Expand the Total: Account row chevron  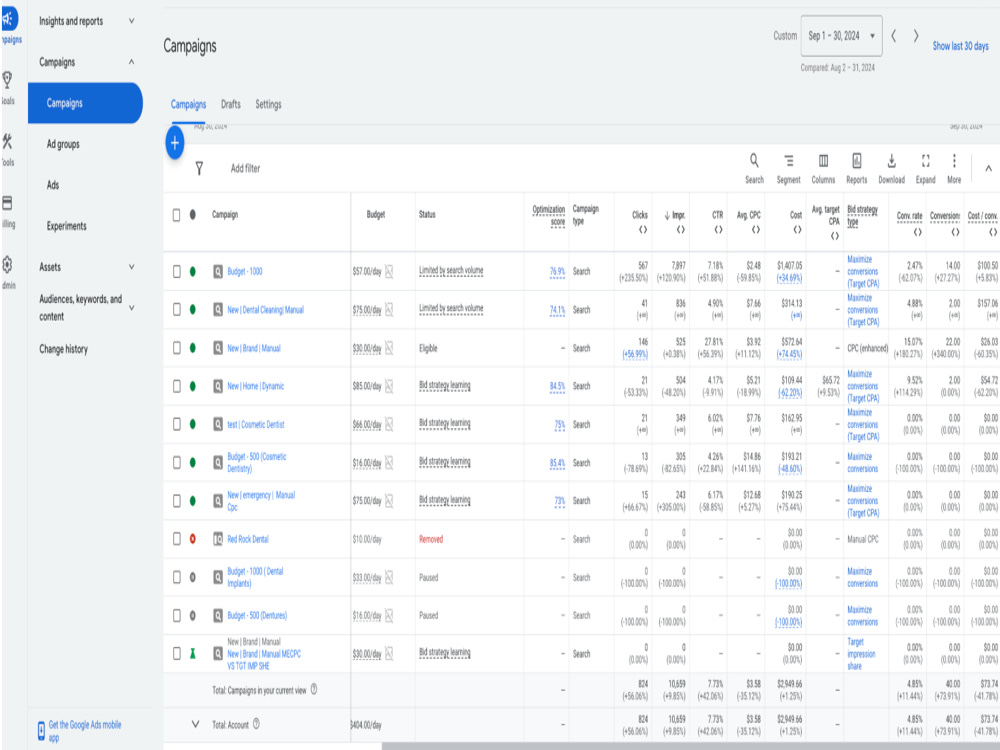click(x=195, y=724)
